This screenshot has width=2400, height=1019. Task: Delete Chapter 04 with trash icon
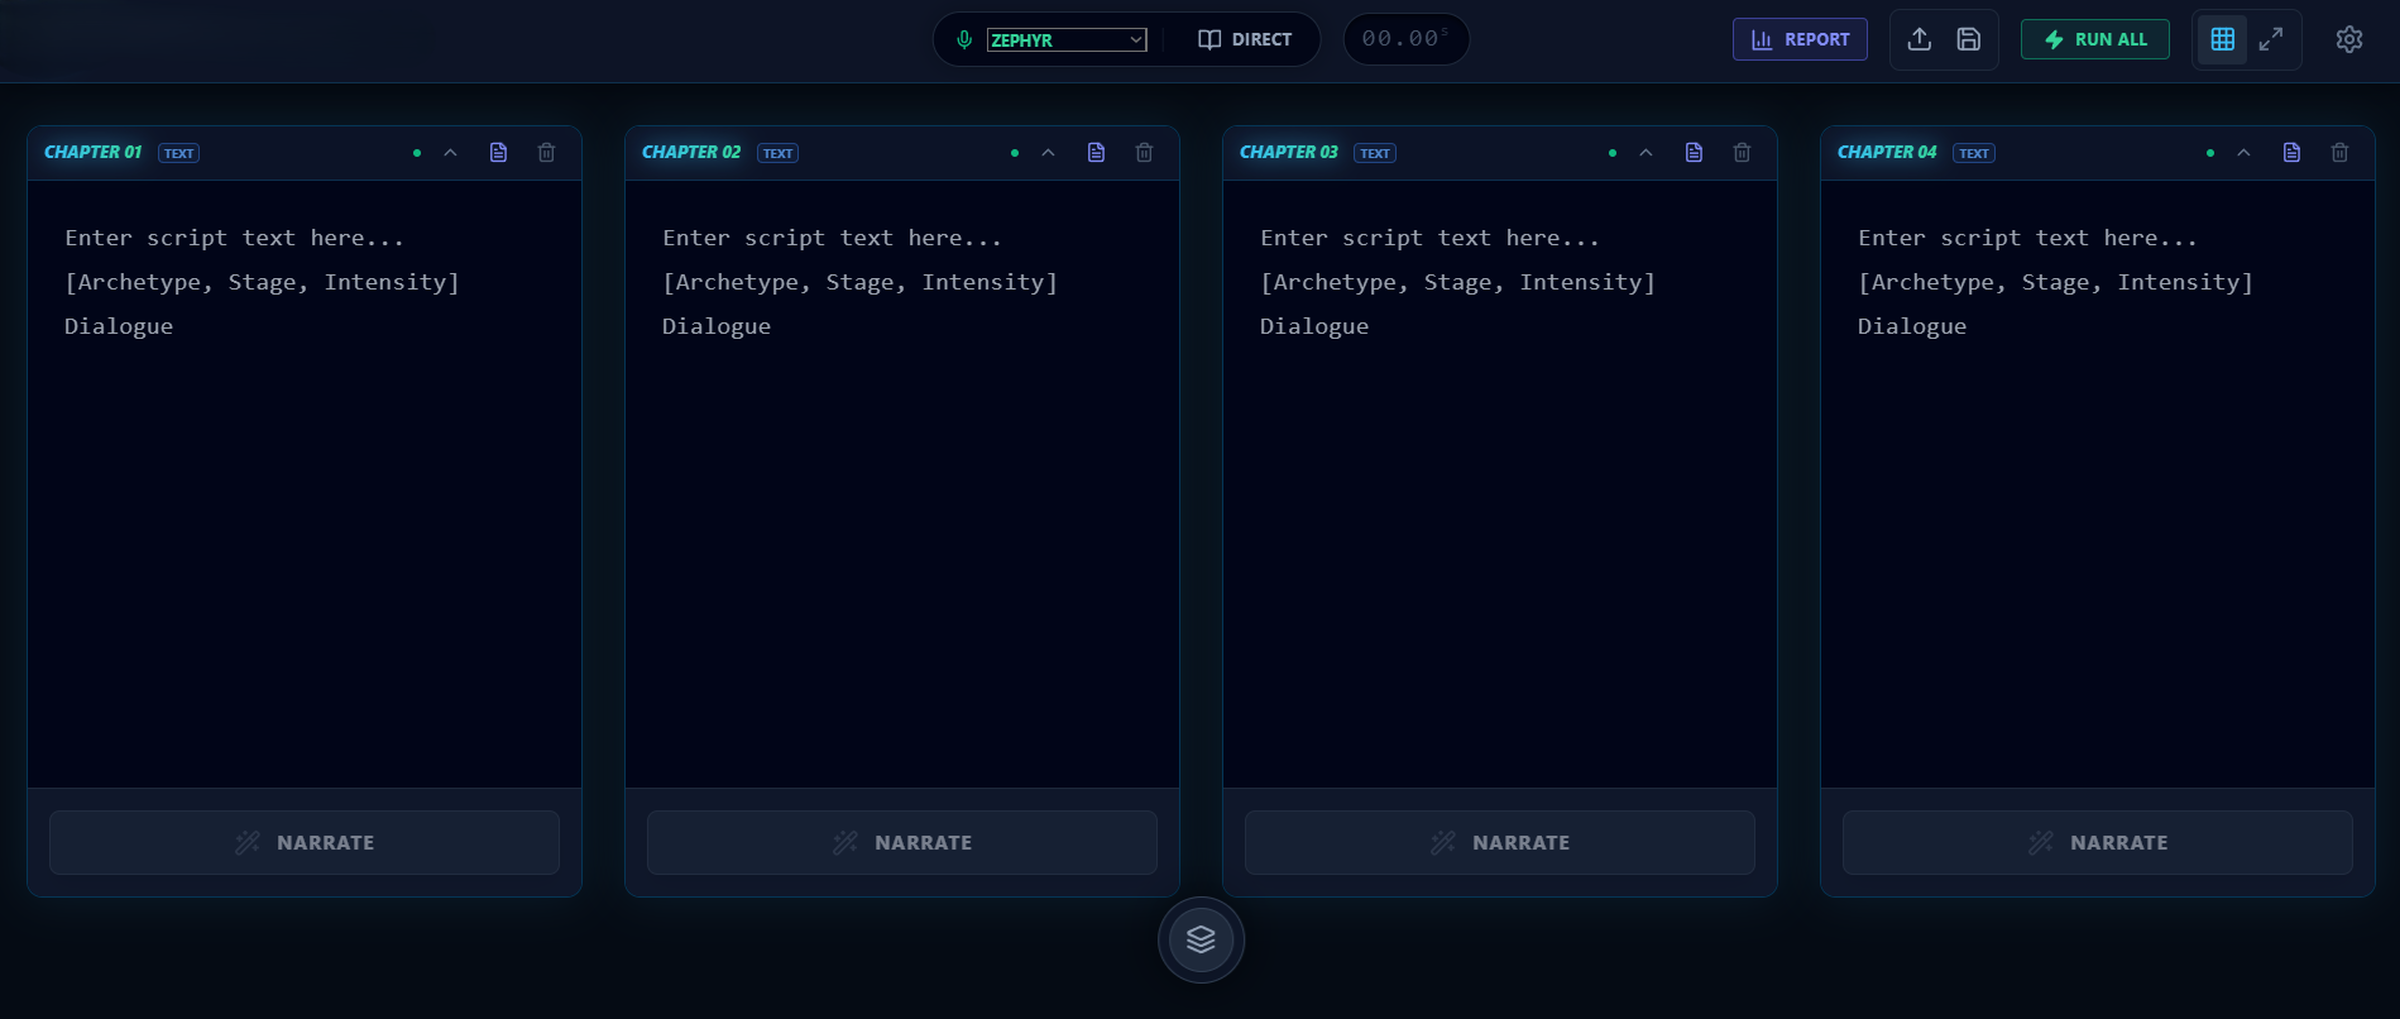click(2340, 152)
